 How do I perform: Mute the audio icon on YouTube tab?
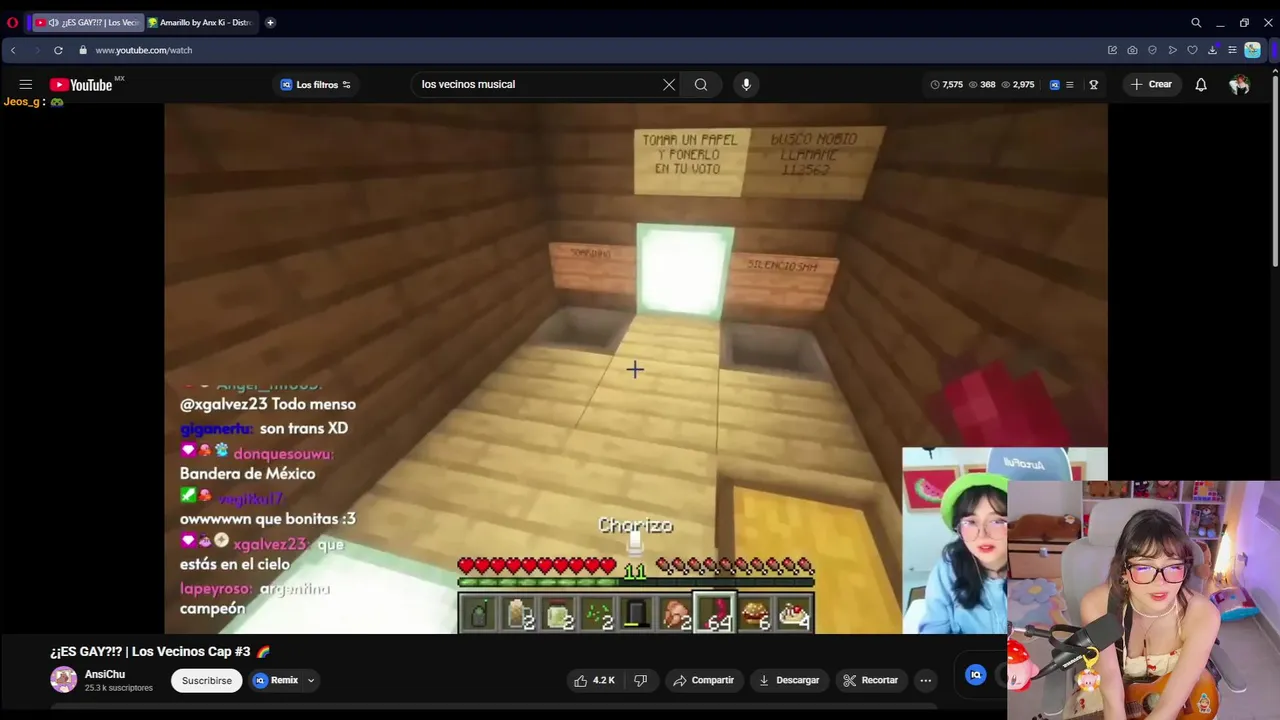coord(54,22)
